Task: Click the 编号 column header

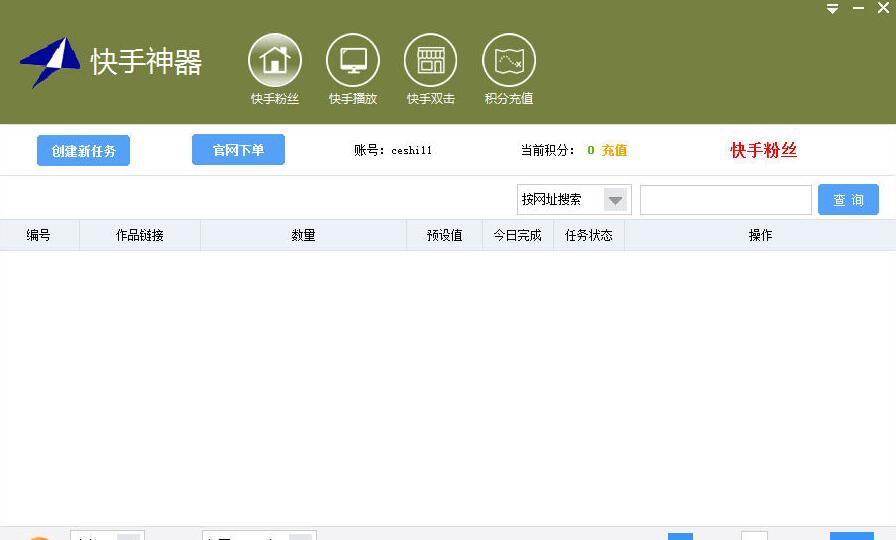Action: (39, 235)
